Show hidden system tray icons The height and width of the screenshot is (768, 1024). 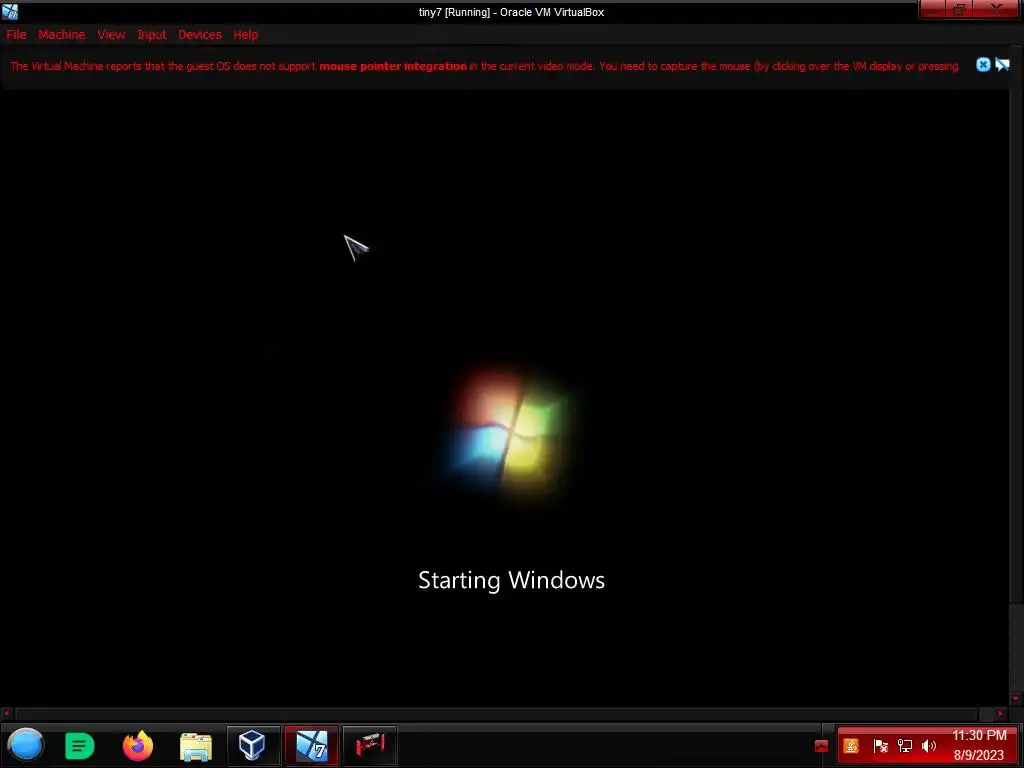click(x=822, y=746)
